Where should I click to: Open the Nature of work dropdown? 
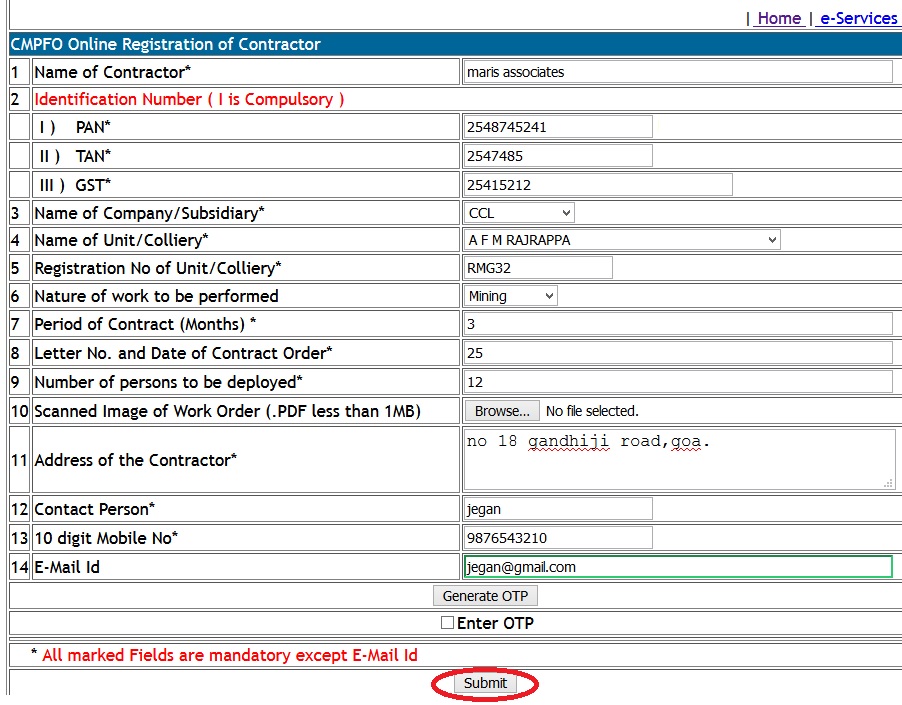[510, 296]
